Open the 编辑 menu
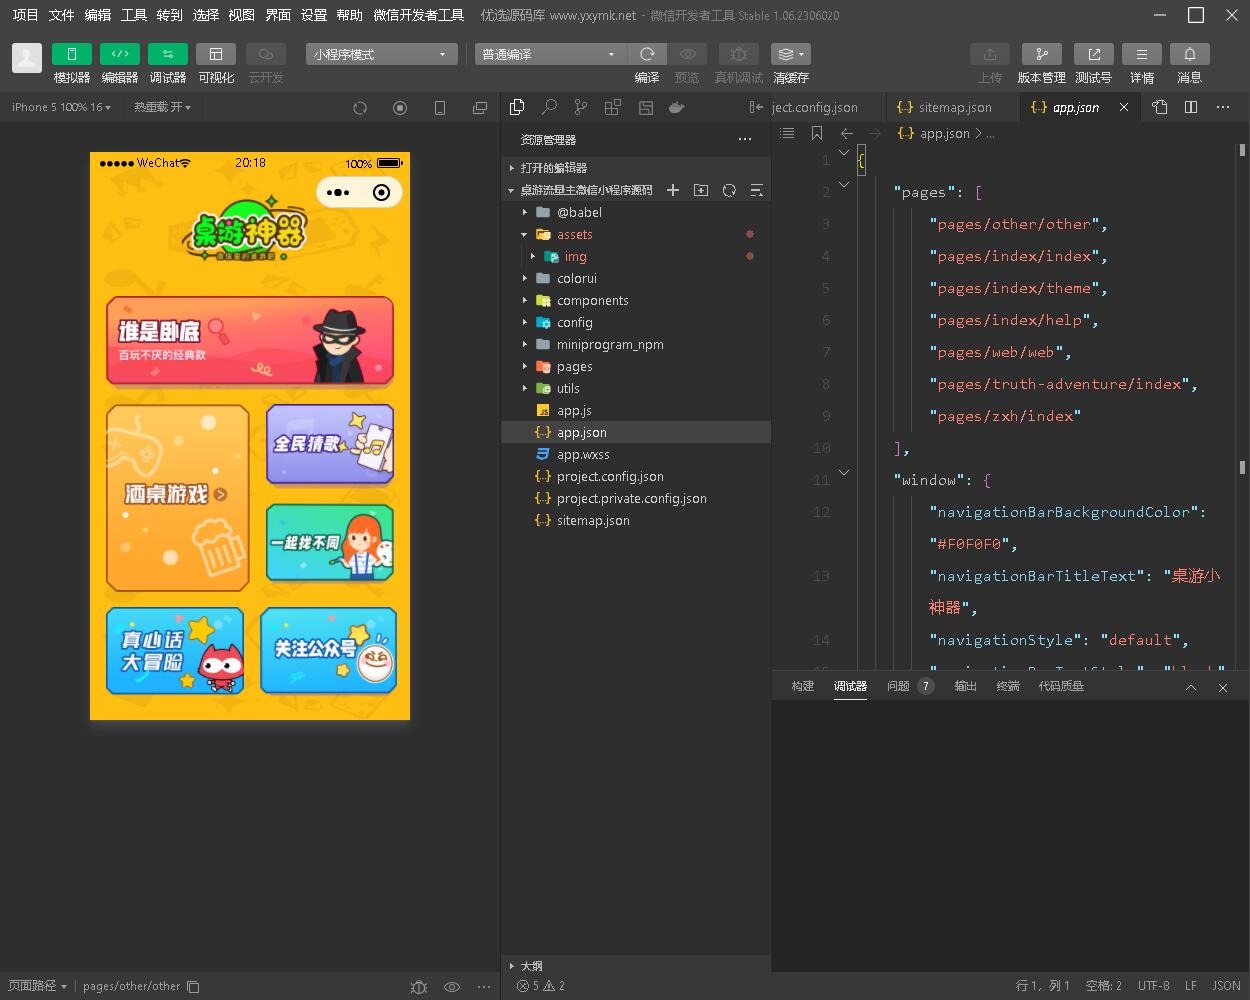 pyautogui.click(x=98, y=15)
